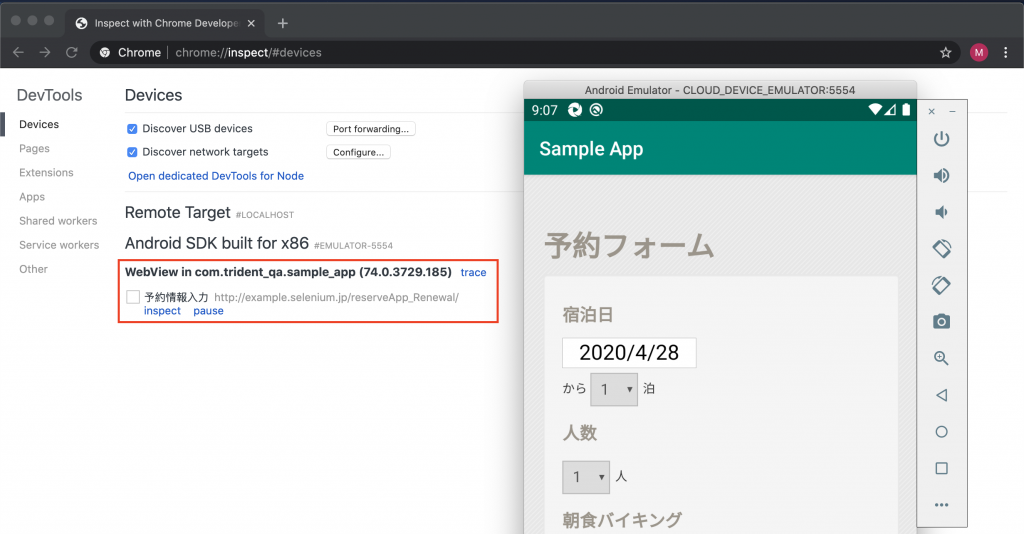Open dedicated DevTools for Node link
Image resolution: width=1024 pixels, height=534 pixels.
tap(216, 176)
